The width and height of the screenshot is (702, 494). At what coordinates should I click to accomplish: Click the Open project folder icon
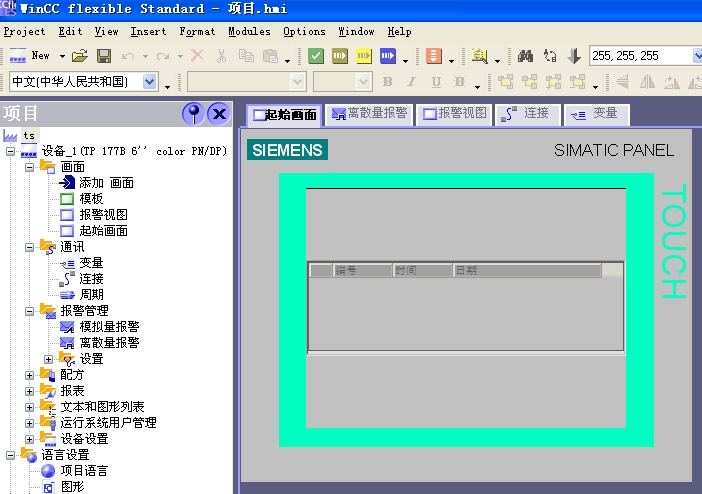(79, 56)
